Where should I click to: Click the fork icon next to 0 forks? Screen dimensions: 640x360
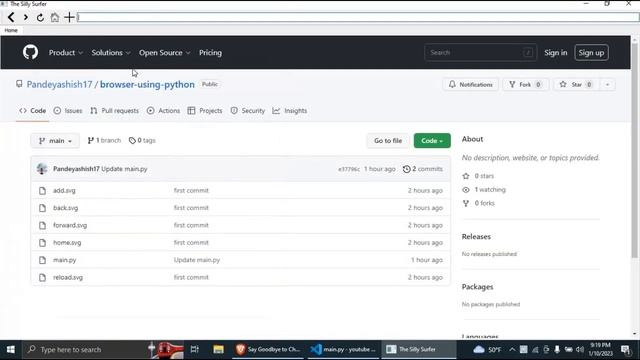pyautogui.click(x=466, y=203)
